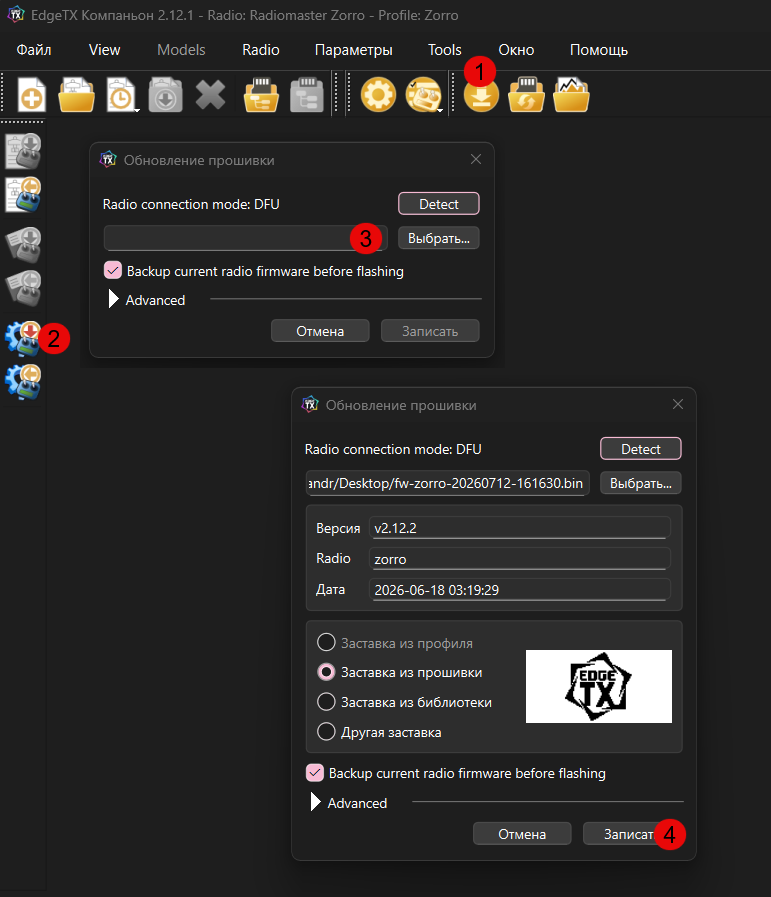Image resolution: width=771 pixels, height=897 pixels.
Task: Open the Radio menu
Action: click(260, 50)
